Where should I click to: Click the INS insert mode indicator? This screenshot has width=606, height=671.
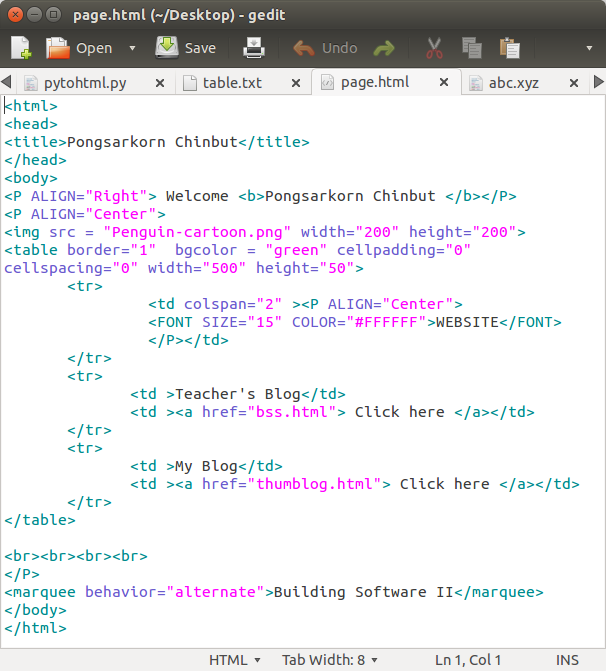tap(567, 660)
